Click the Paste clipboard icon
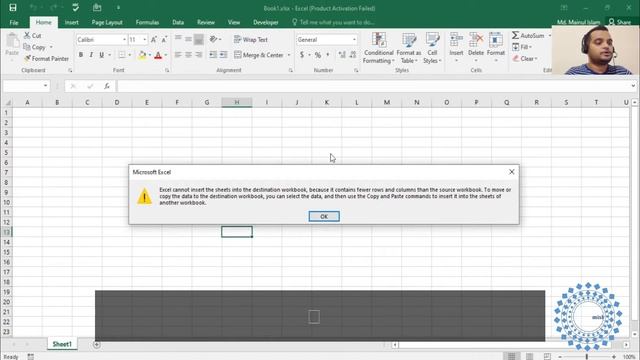The height and width of the screenshot is (360, 640). (x=12, y=41)
